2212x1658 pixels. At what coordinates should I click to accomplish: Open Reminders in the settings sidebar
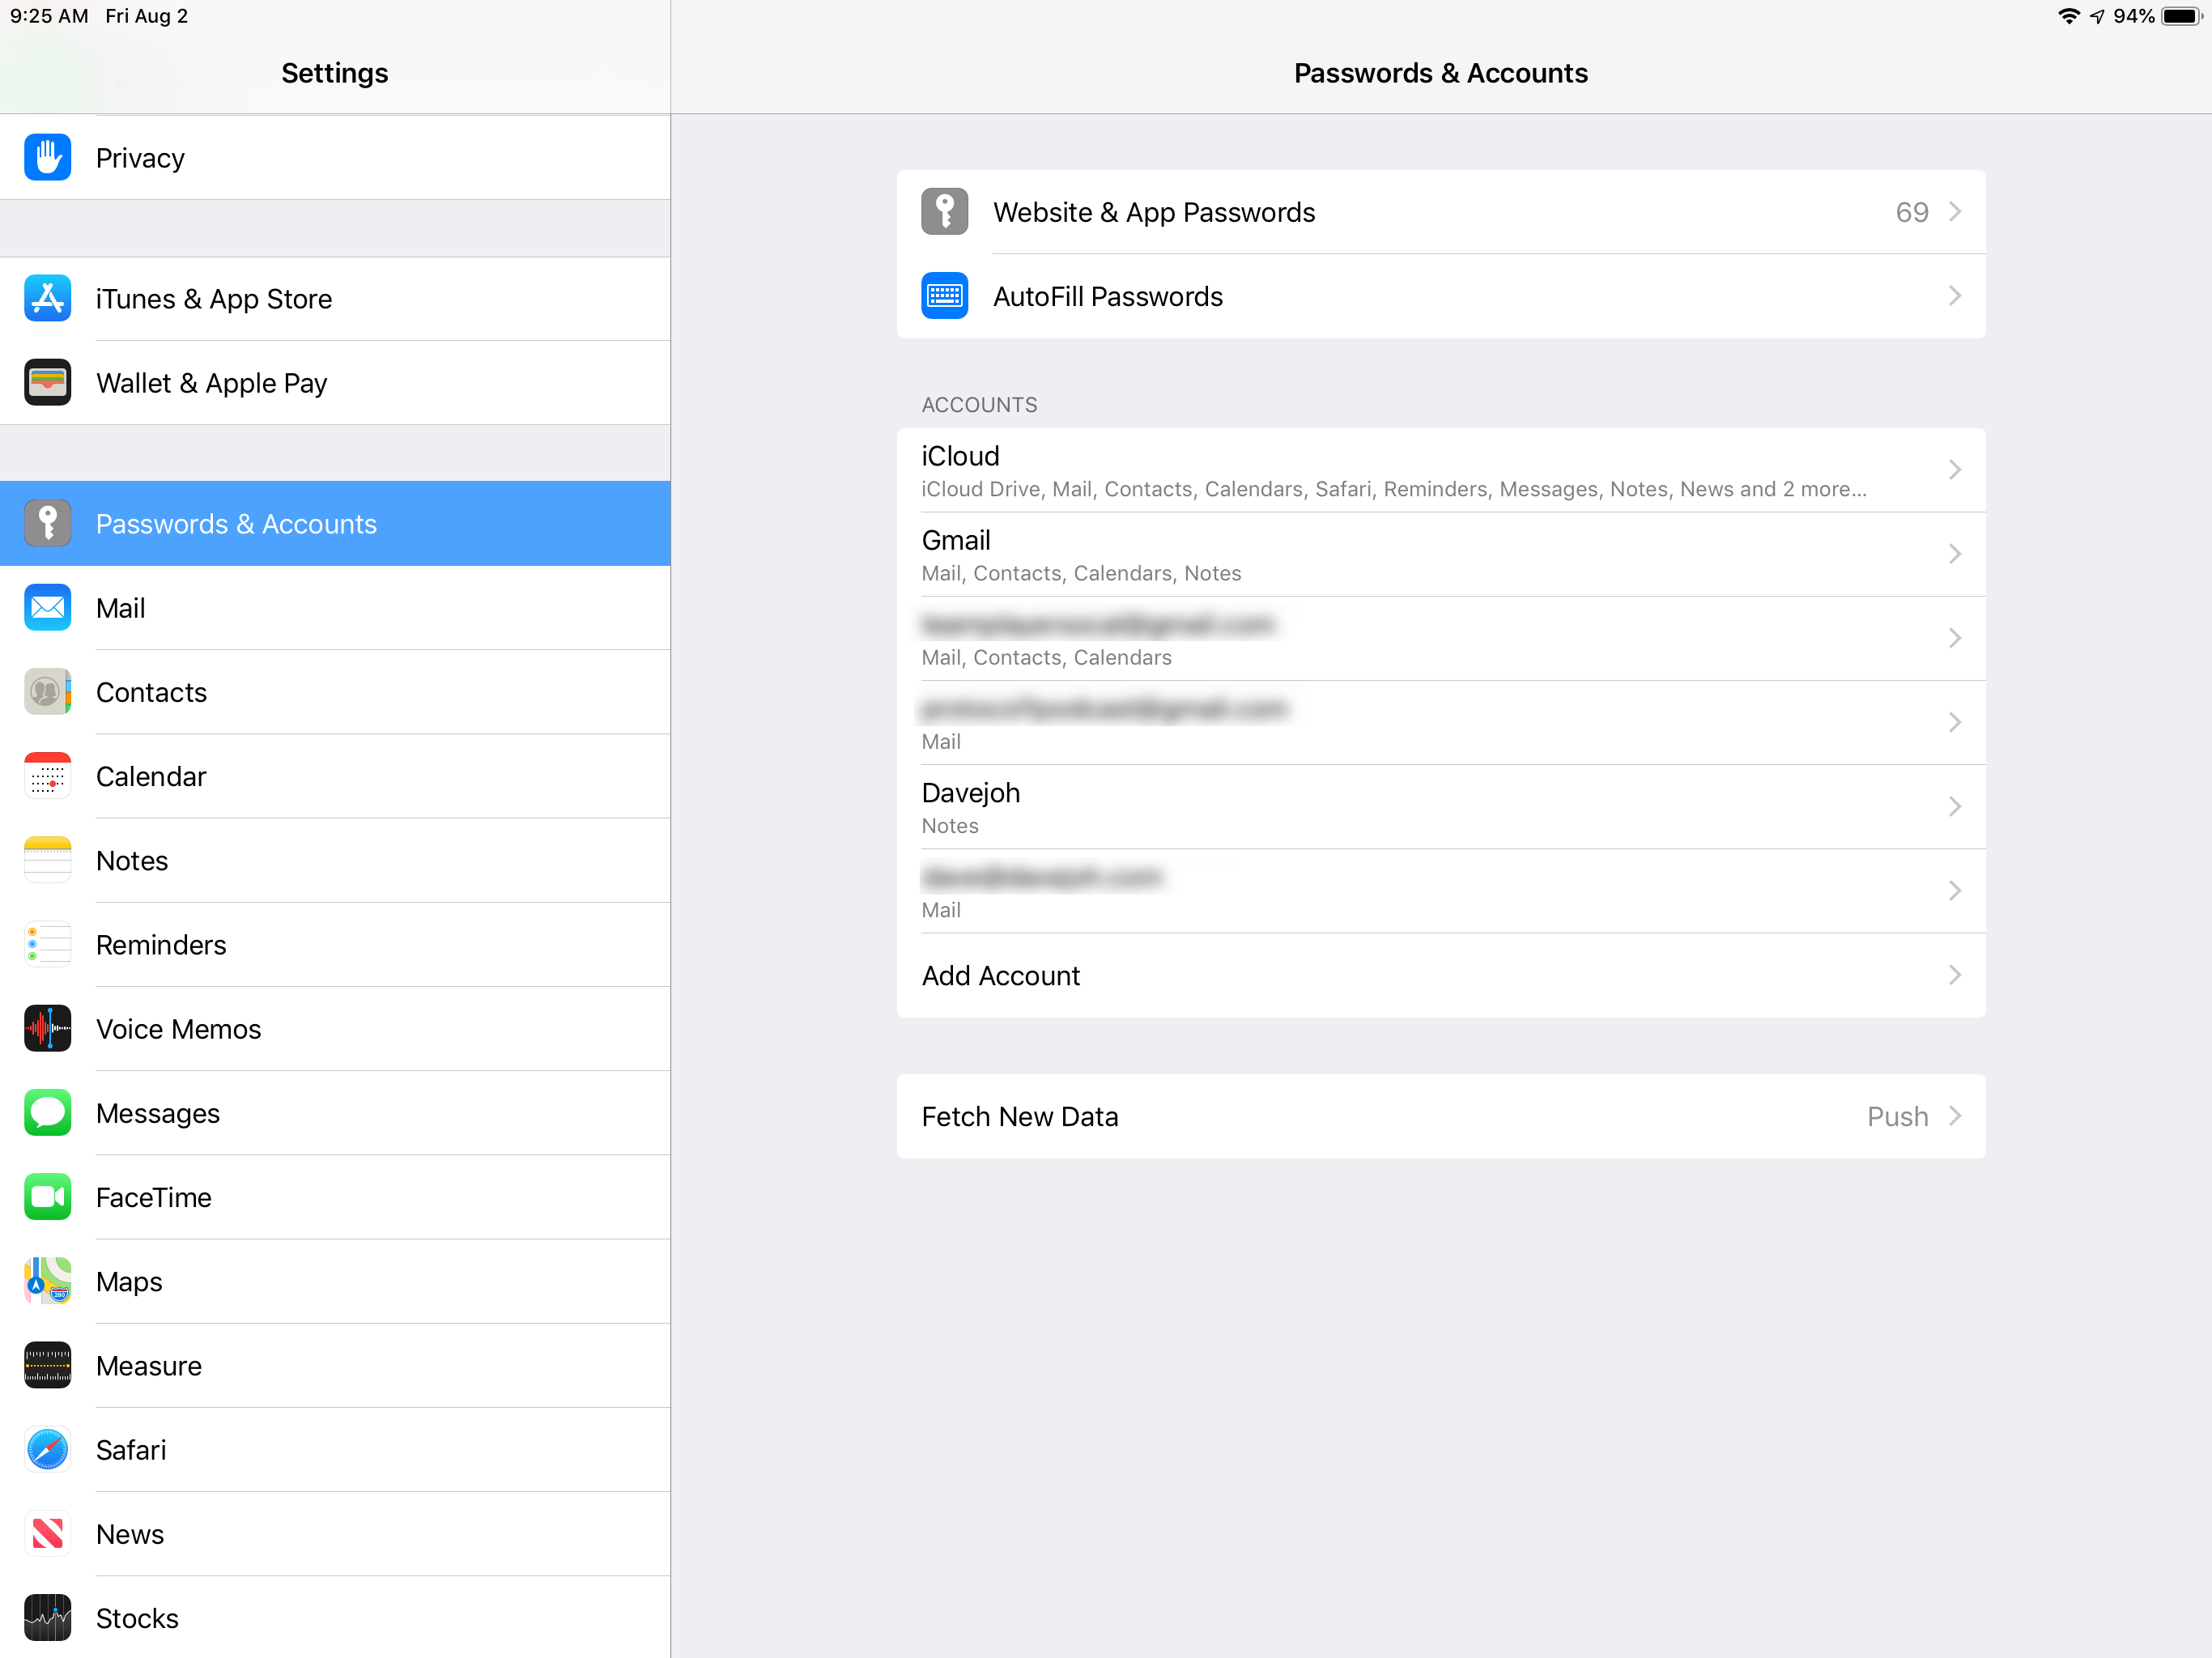pos(335,944)
